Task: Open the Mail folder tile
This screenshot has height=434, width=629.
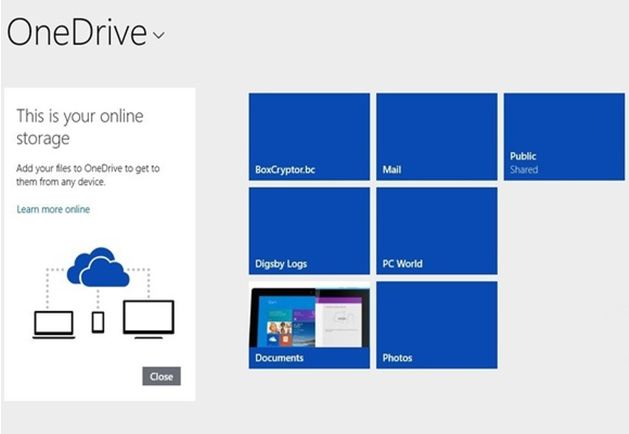Action: click(437, 136)
